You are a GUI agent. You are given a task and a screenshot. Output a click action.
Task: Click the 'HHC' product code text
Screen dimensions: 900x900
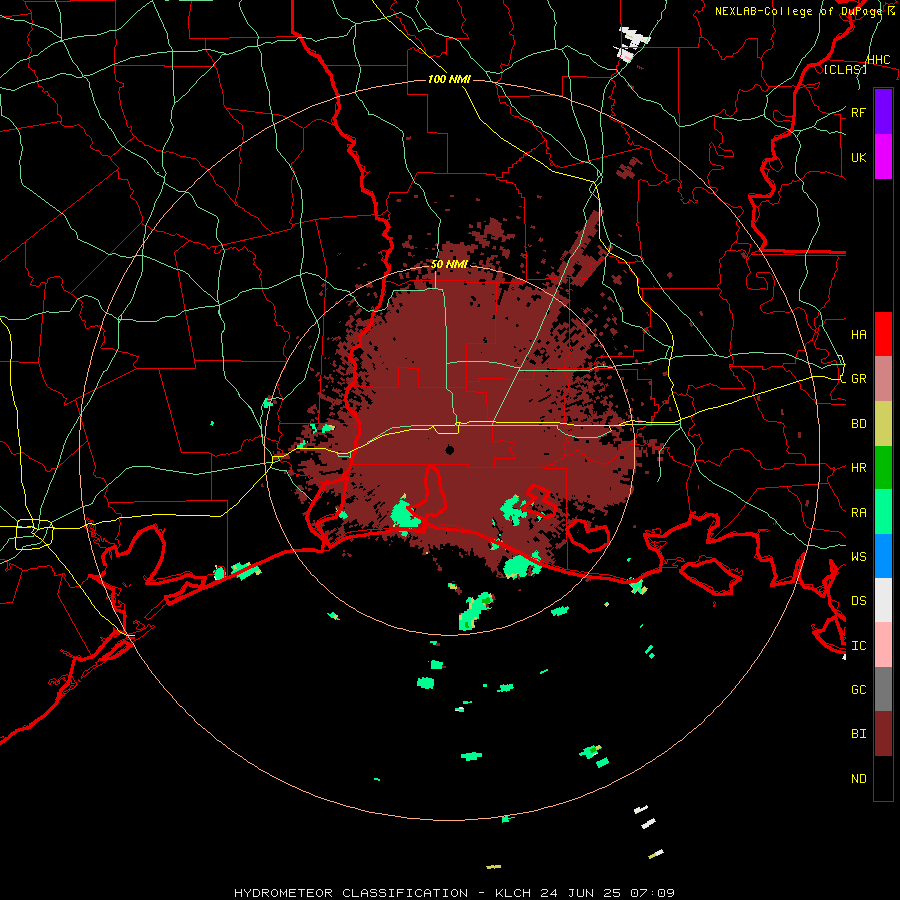tap(878, 60)
